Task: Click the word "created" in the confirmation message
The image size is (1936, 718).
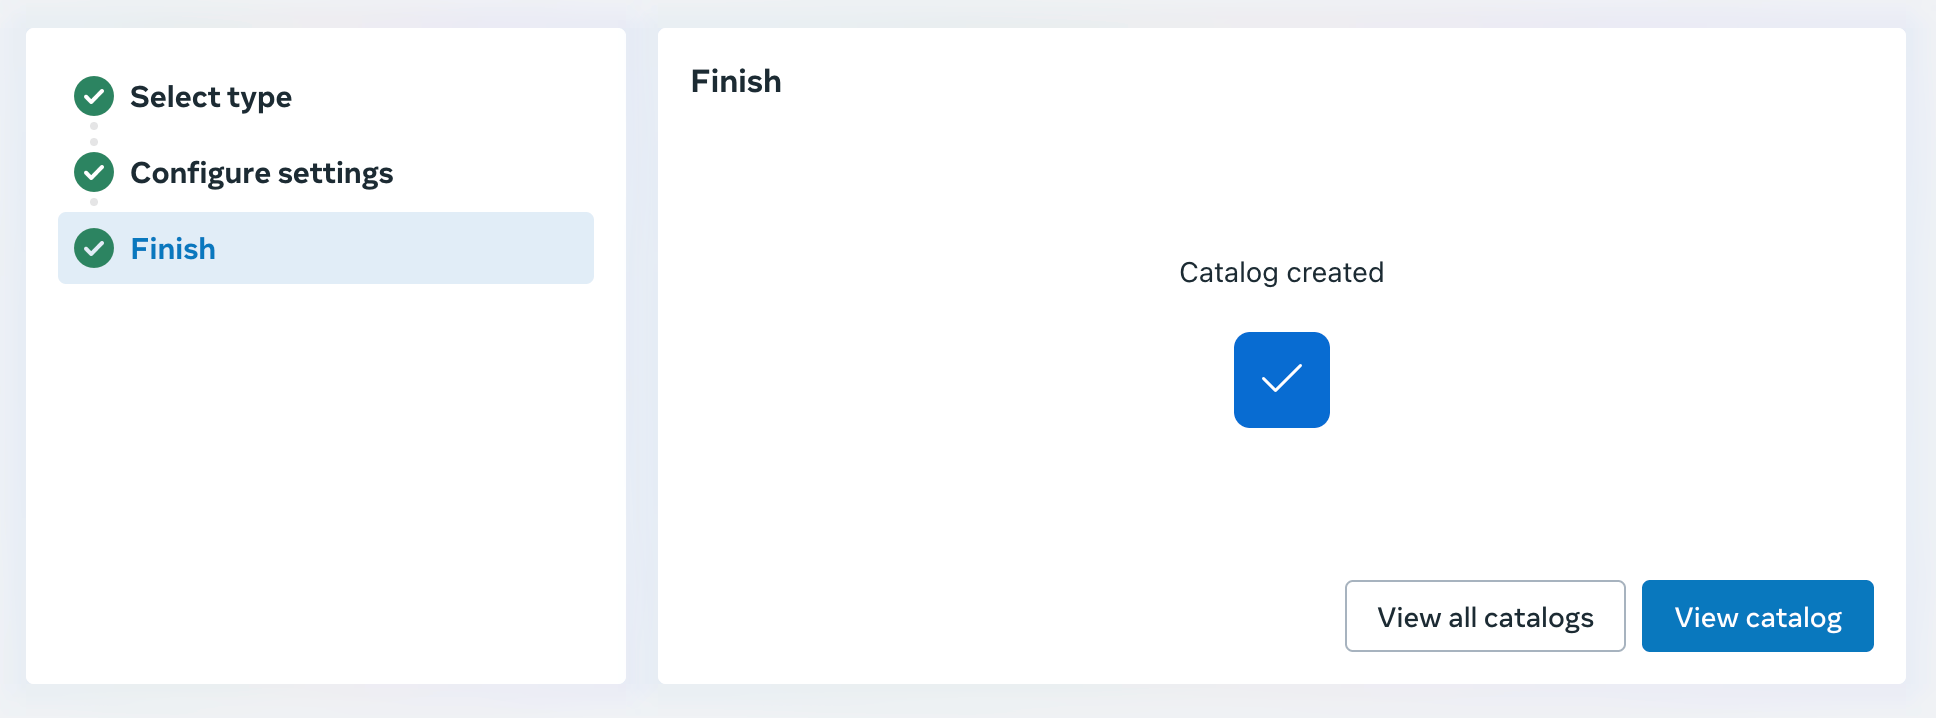Action: point(1335,272)
